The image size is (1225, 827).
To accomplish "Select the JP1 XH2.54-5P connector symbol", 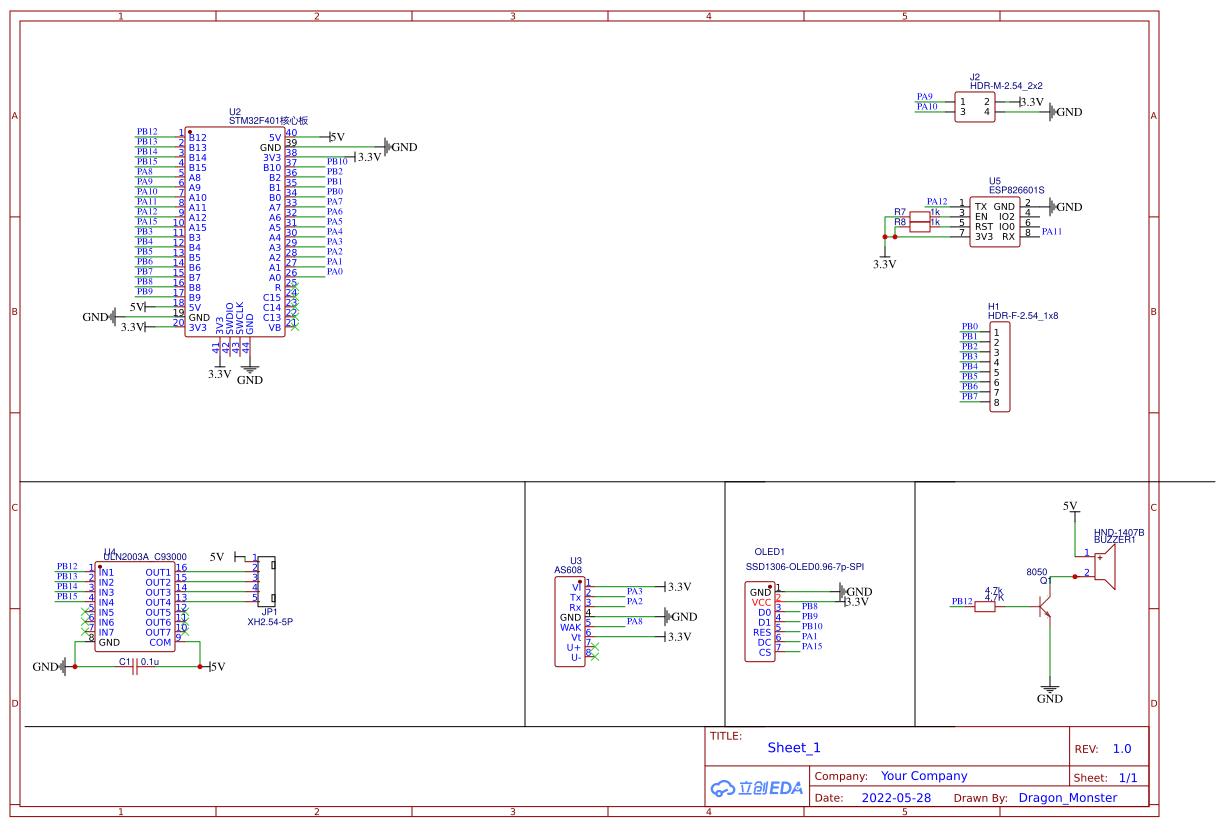I will (268, 582).
